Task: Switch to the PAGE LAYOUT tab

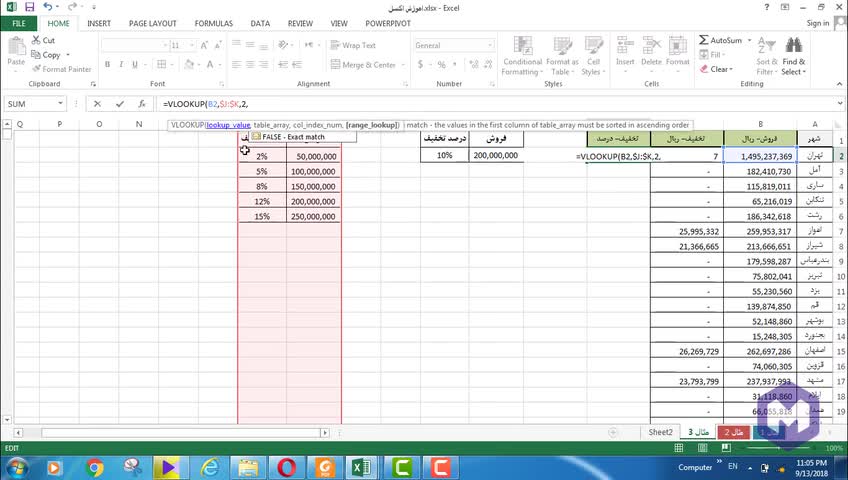Action: click(153, 23)
